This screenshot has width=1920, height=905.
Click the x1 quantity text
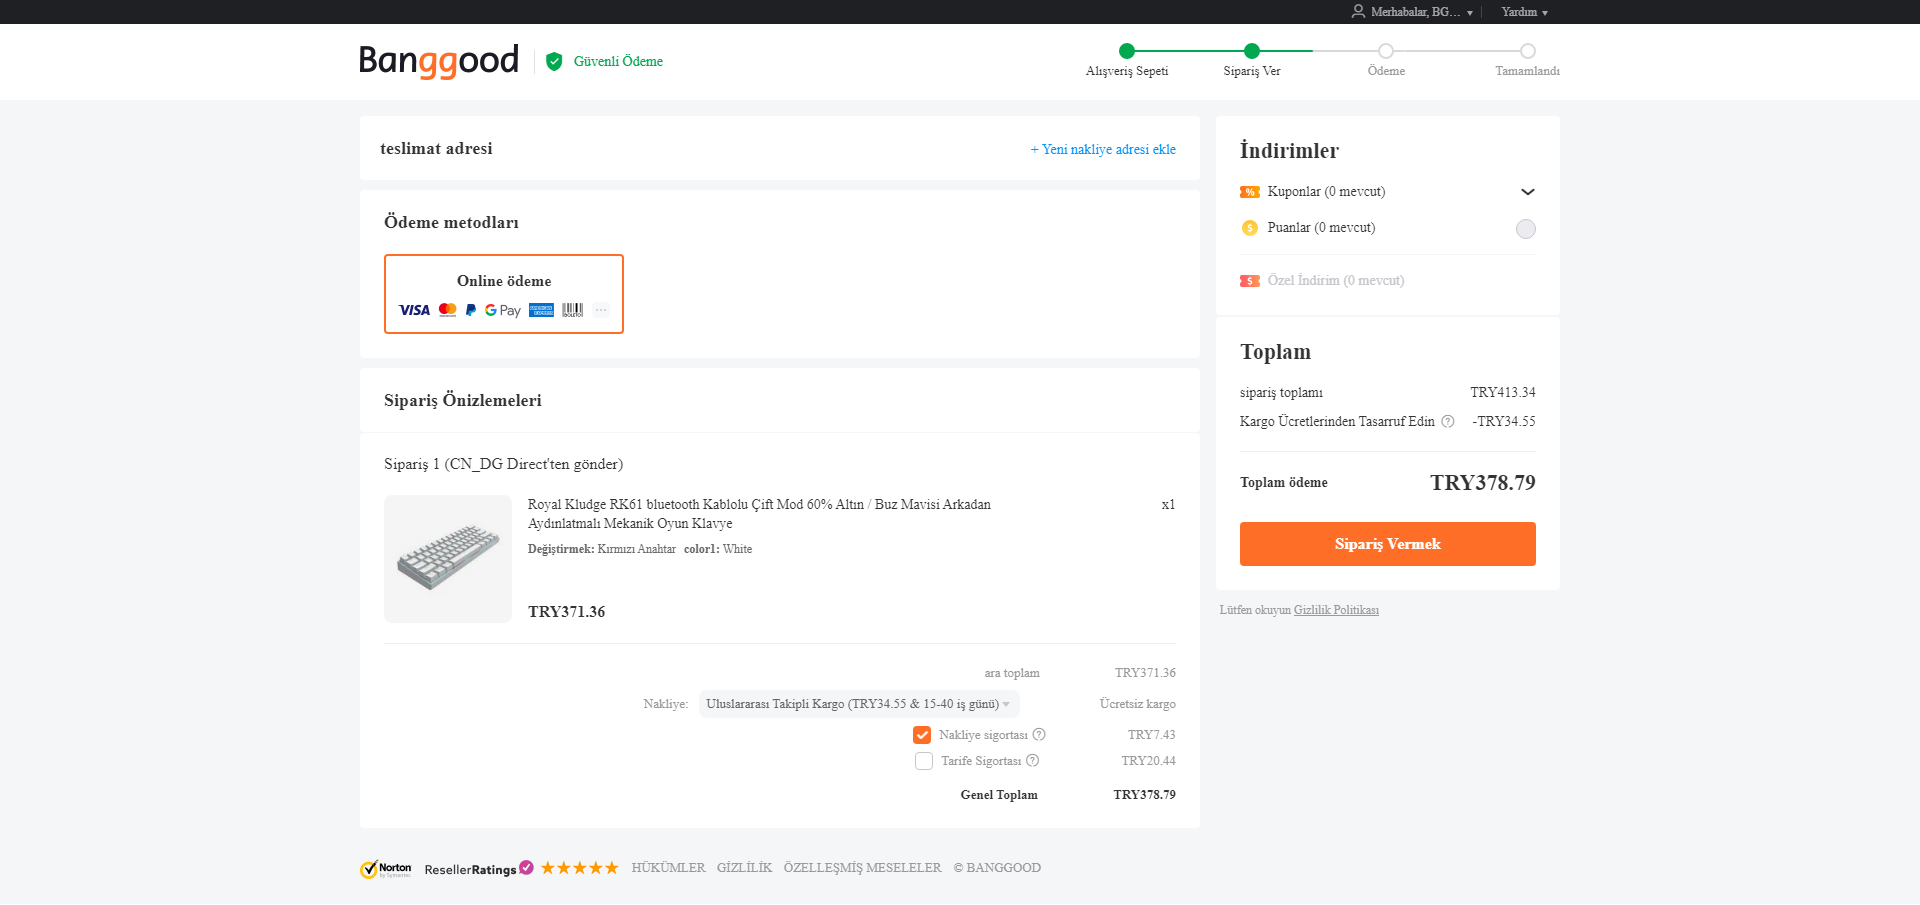1168,505
